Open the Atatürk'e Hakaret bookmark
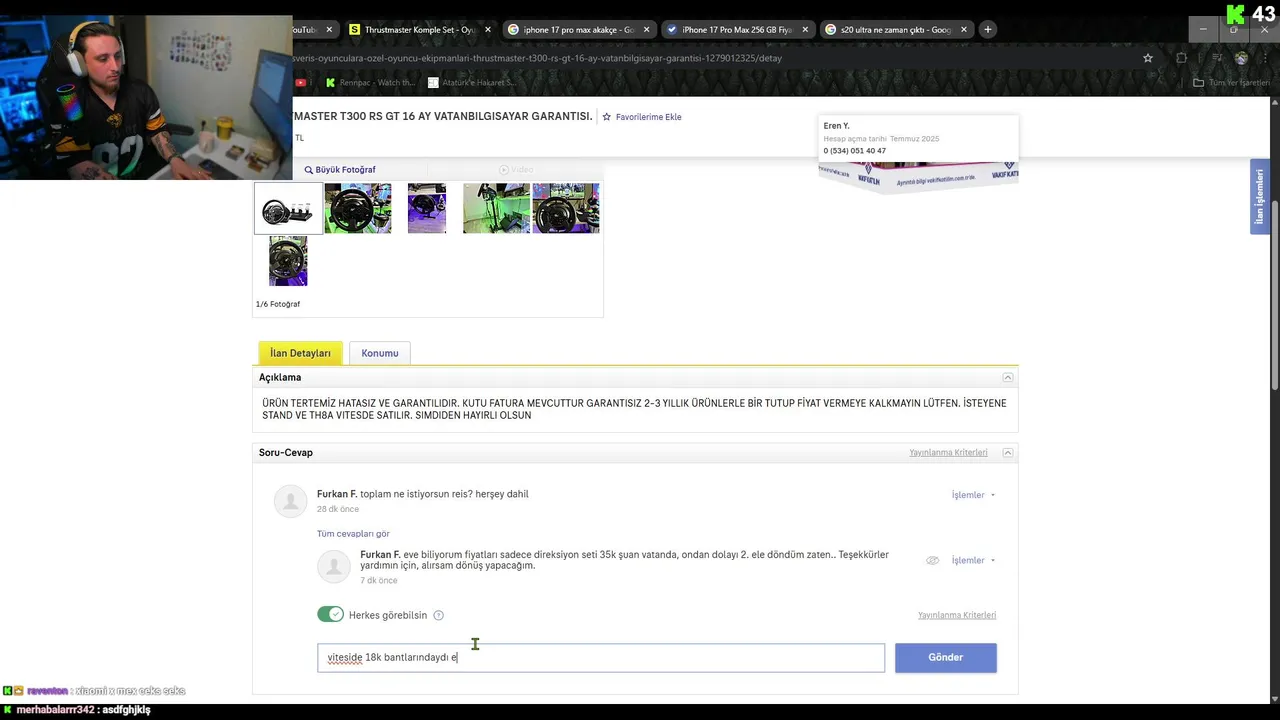The height and width of the screenshot is (720, 1280). coord(470,83)
